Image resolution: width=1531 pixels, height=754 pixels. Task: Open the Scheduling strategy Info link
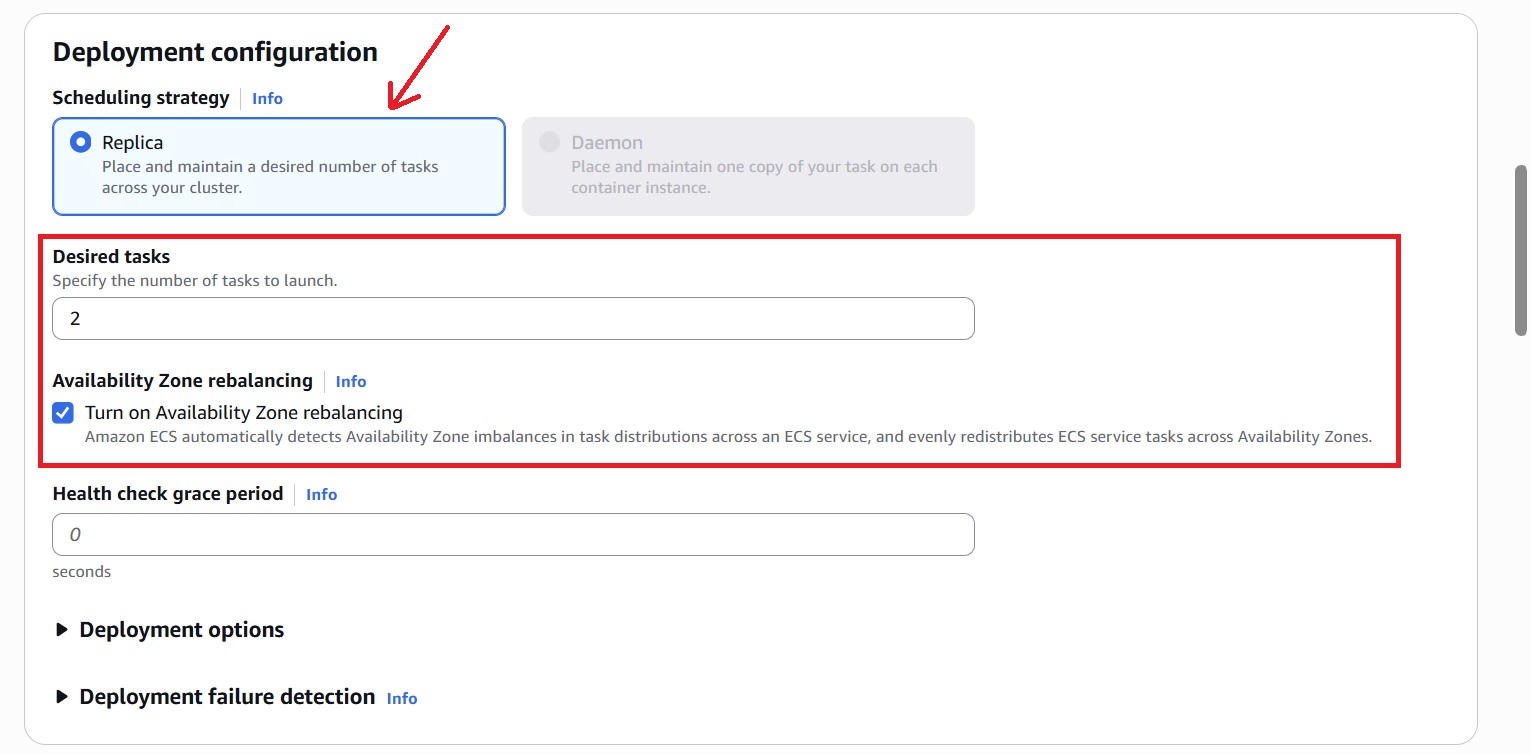266,98
